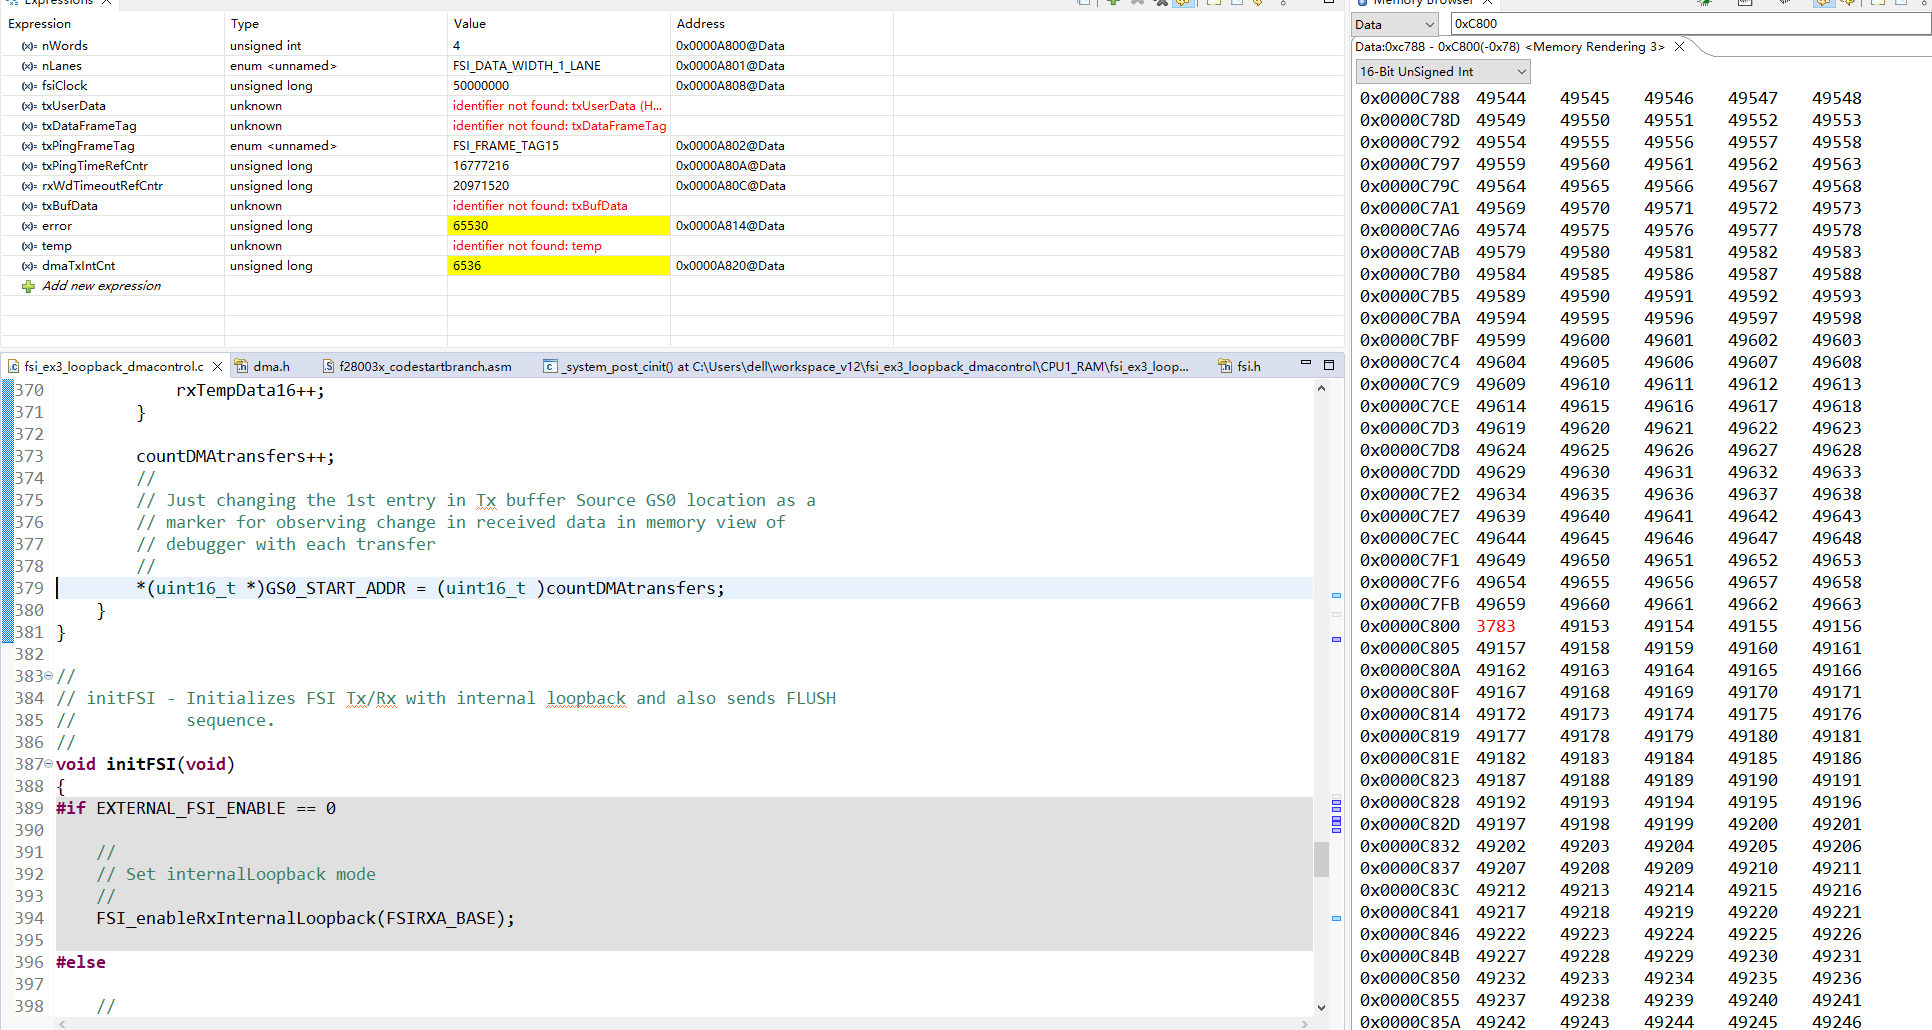Click the fsiClock value 50000000
The image size is (1932, 1030).
point(481,86)
